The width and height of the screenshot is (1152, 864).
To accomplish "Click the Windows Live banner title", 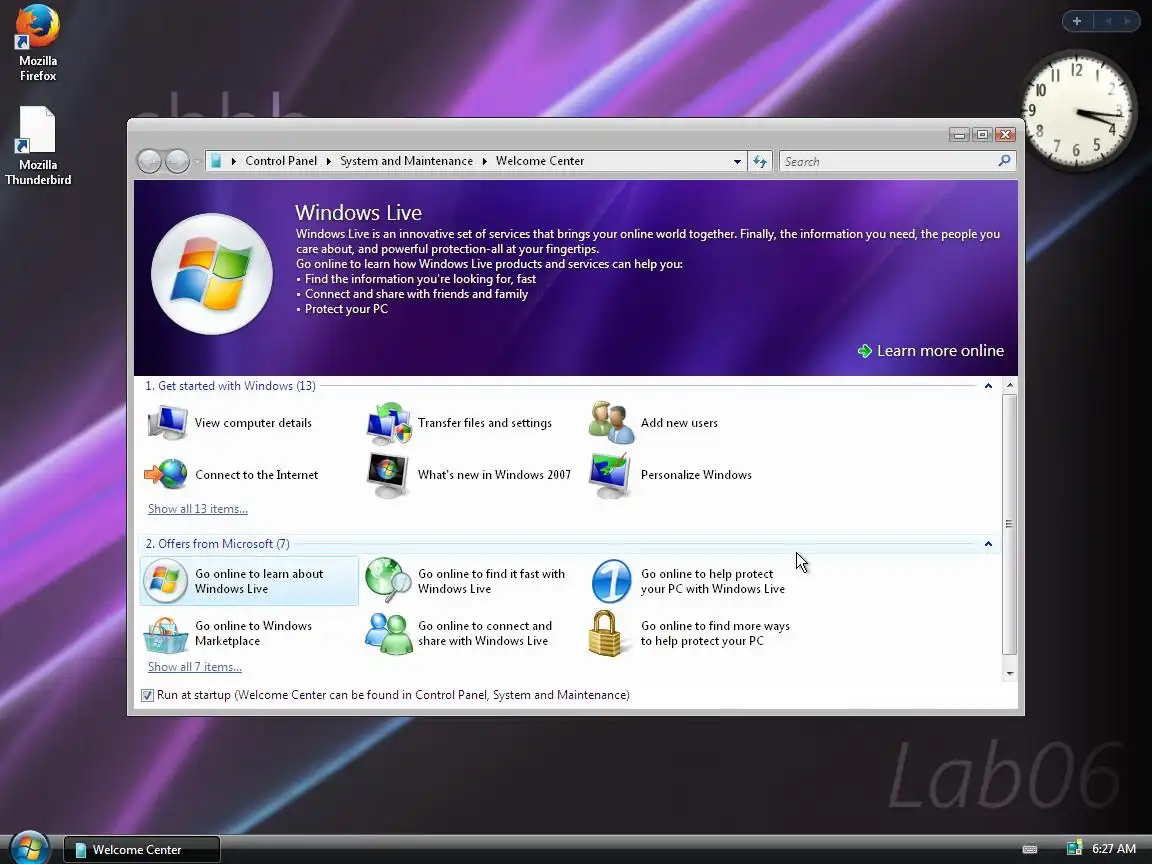I will pyautogui.click(x=359, y=213).
